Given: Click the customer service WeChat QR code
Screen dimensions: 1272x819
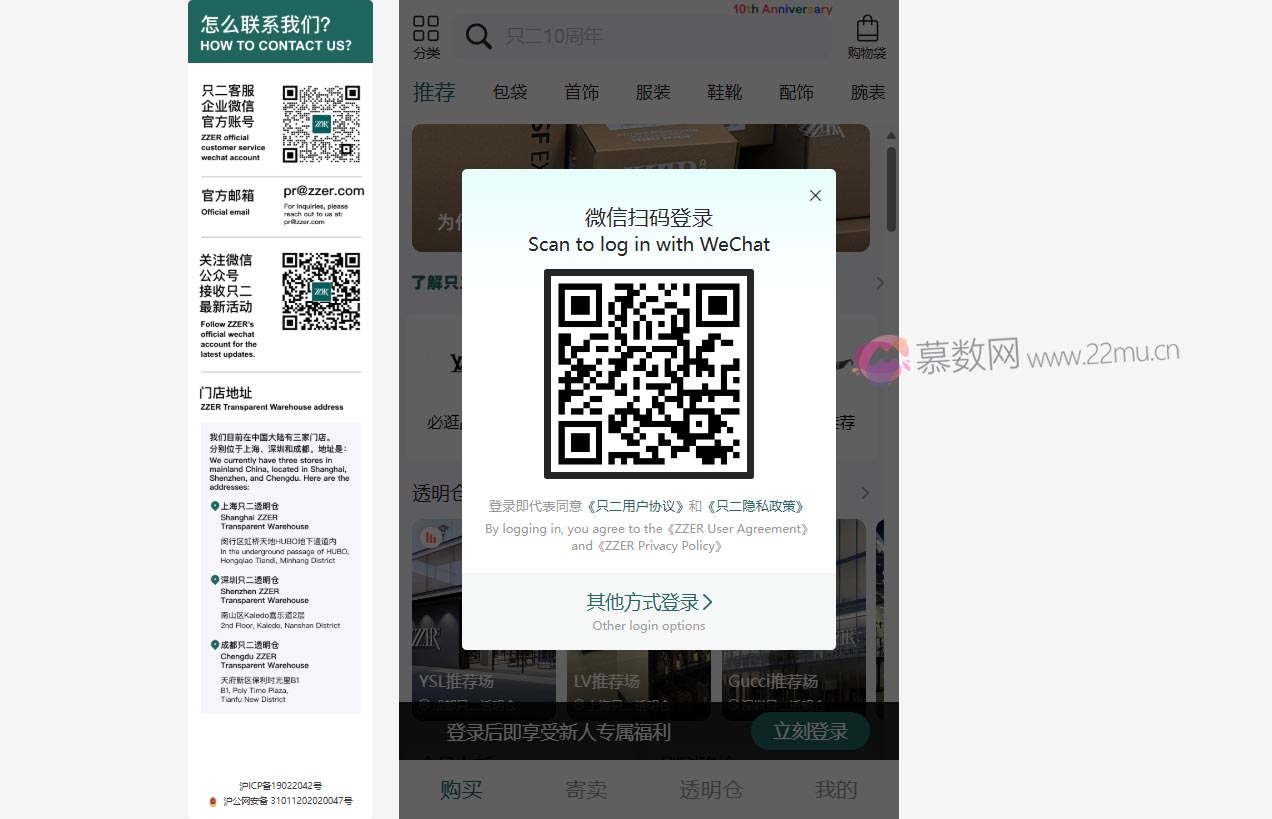Looking at the screenshot, I should 321,124.
